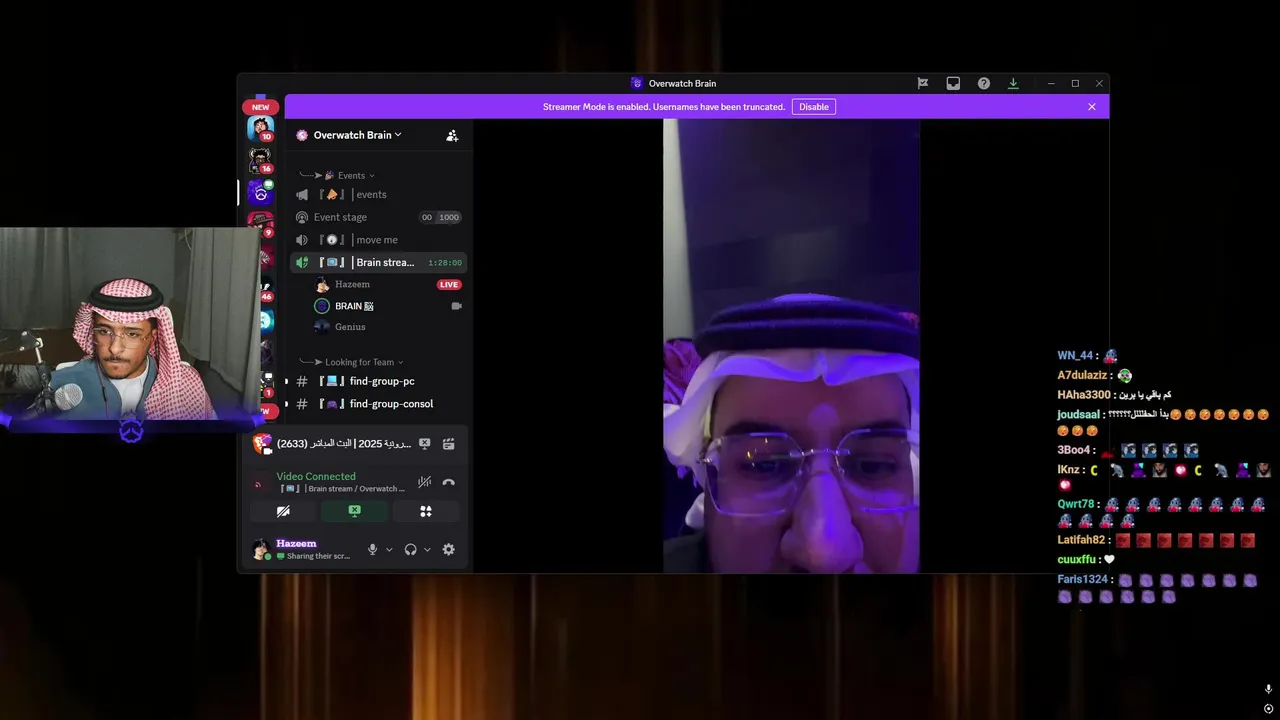The width and height of the screenshot is (1280, 720).
Task: Click the Video Connected status text
Action: pos(316,476)
